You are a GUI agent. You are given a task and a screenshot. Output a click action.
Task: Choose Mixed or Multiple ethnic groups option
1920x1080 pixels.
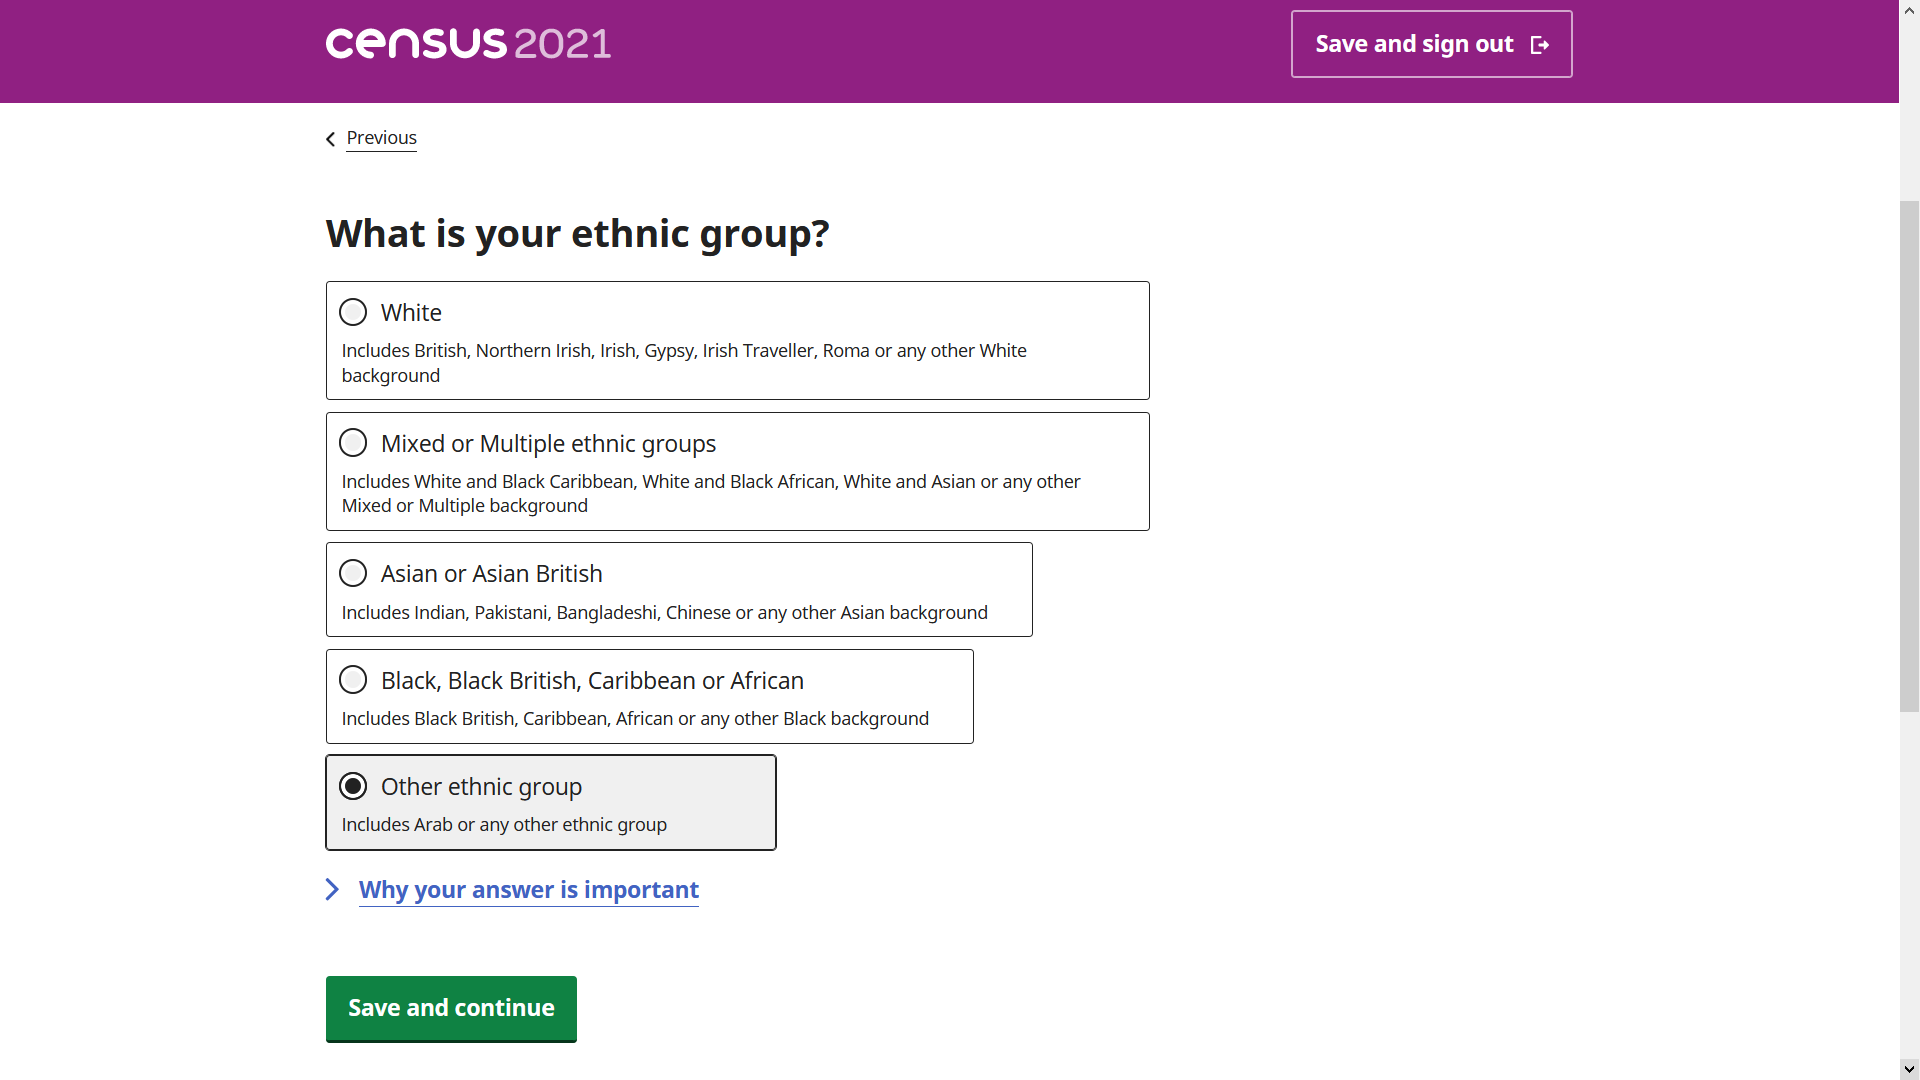353,443
